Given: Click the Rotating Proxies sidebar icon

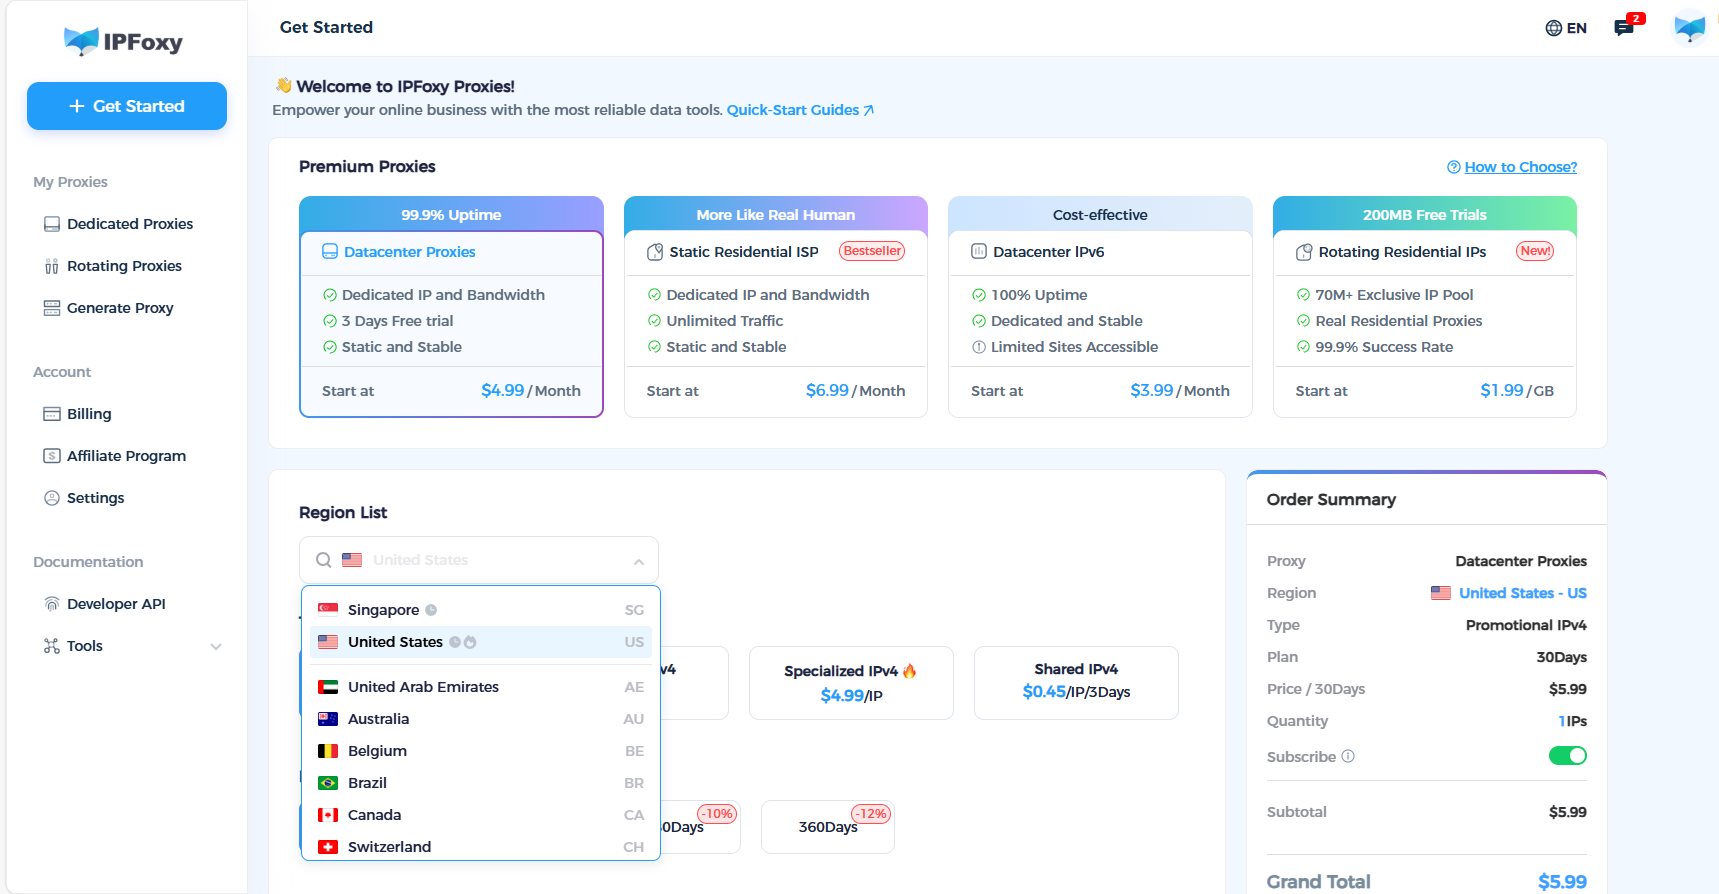Looking at the screenshot, I should pos(52,266).
